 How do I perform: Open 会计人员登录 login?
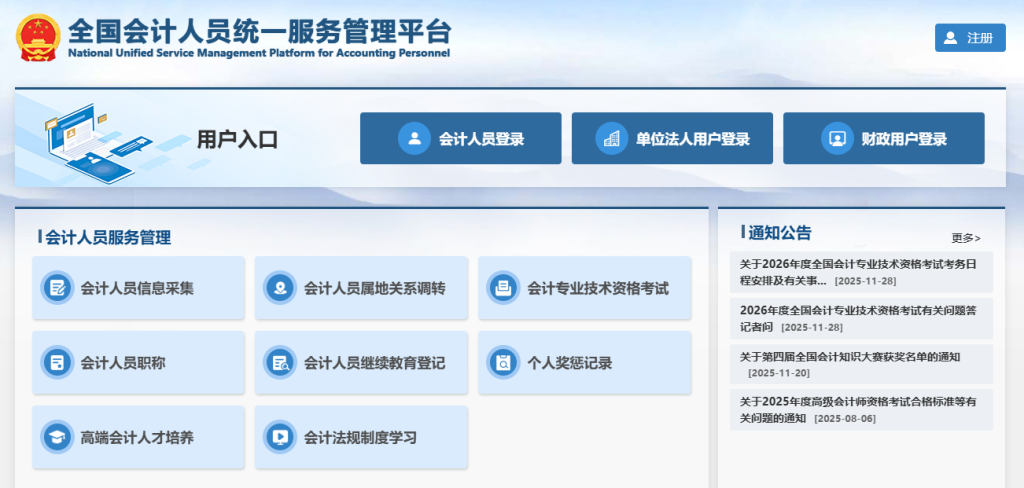(x=460, y=138)
